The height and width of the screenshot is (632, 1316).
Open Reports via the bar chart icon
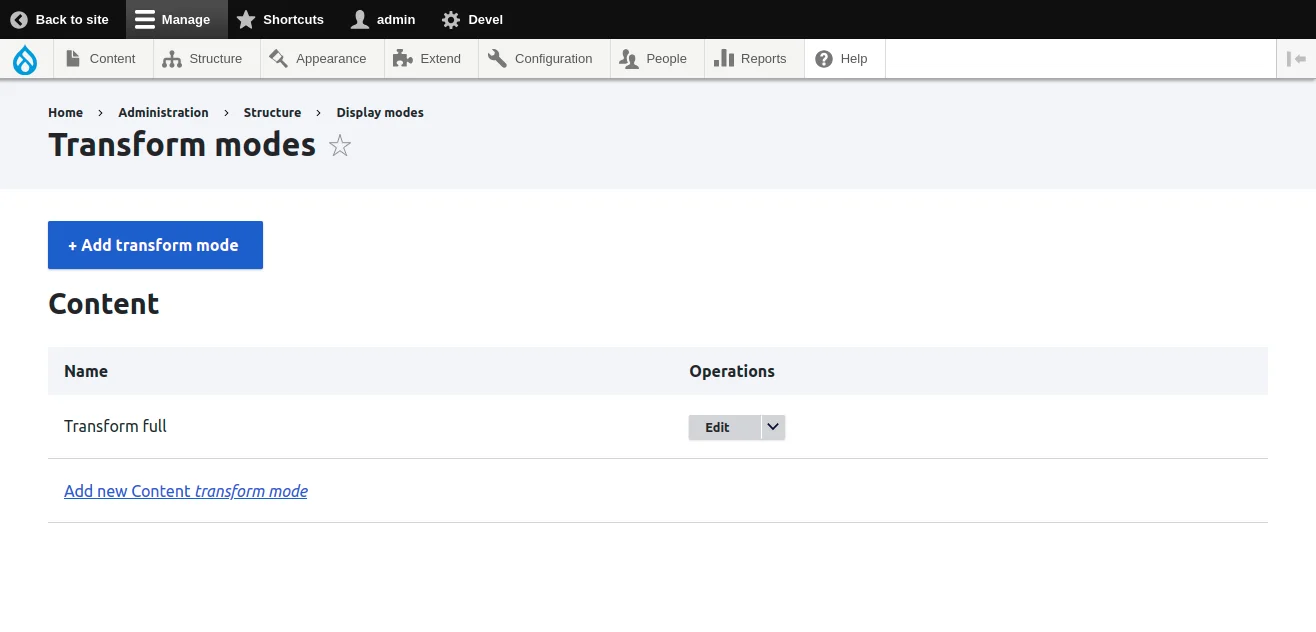722,58
